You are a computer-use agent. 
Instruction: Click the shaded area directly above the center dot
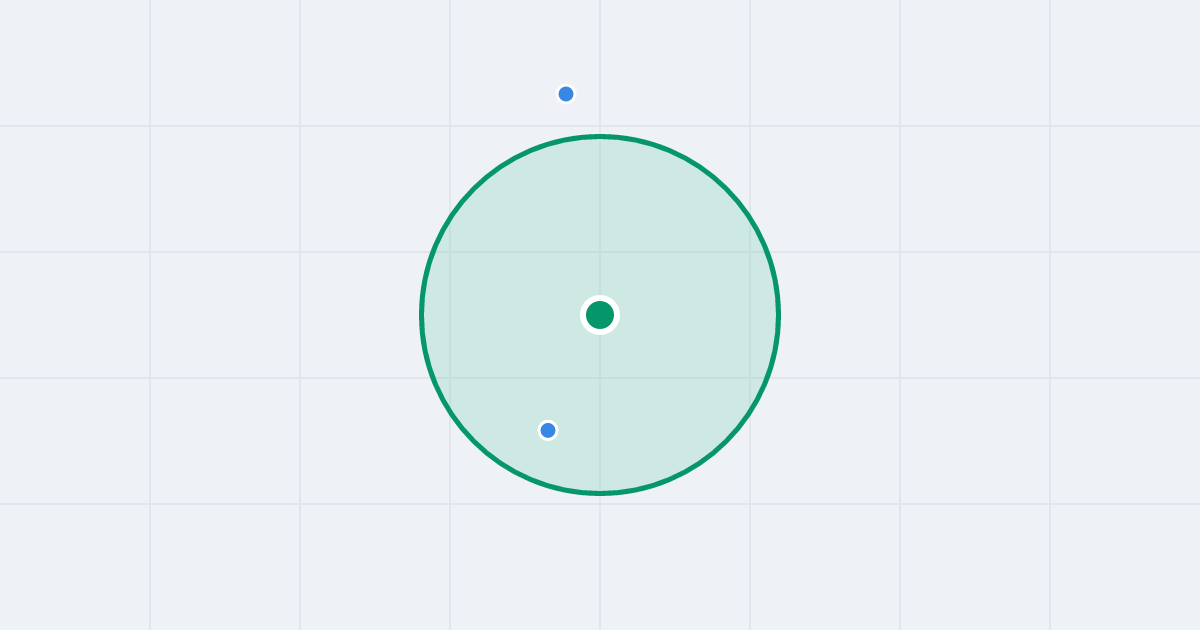click(x=600, y=220)
